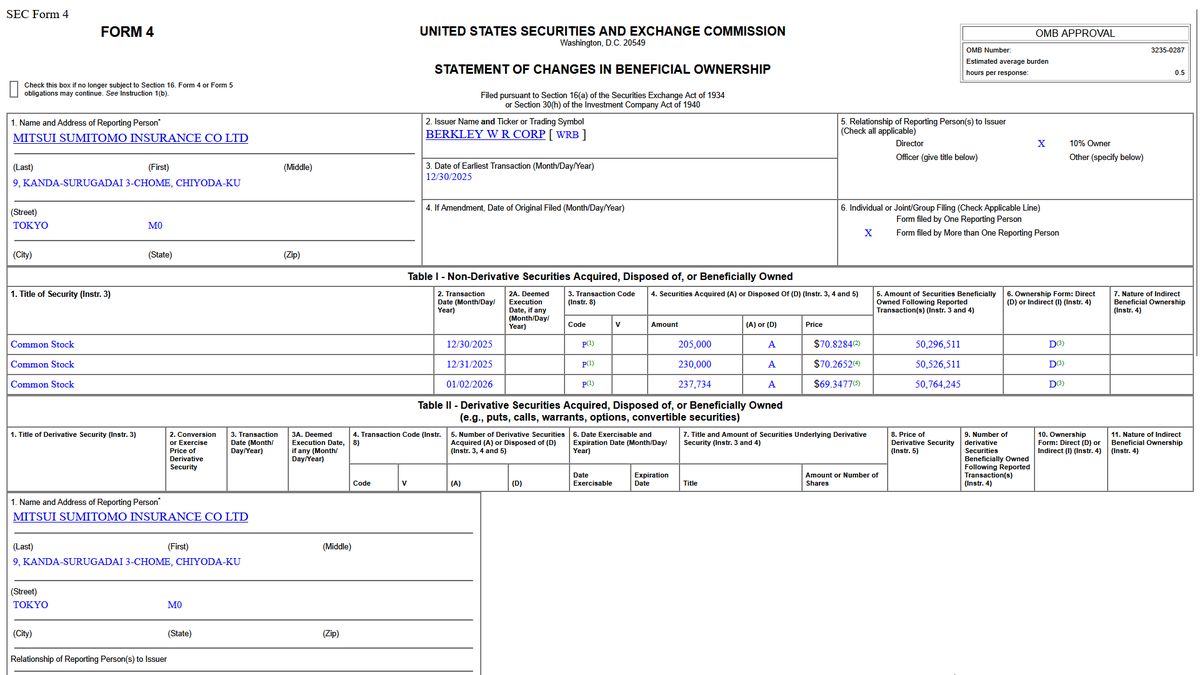Image resolution: width=1200 pixels, height=675 pixels.
Task: Click the WRB ticker symbol link
Action: (x=566, y=134)
